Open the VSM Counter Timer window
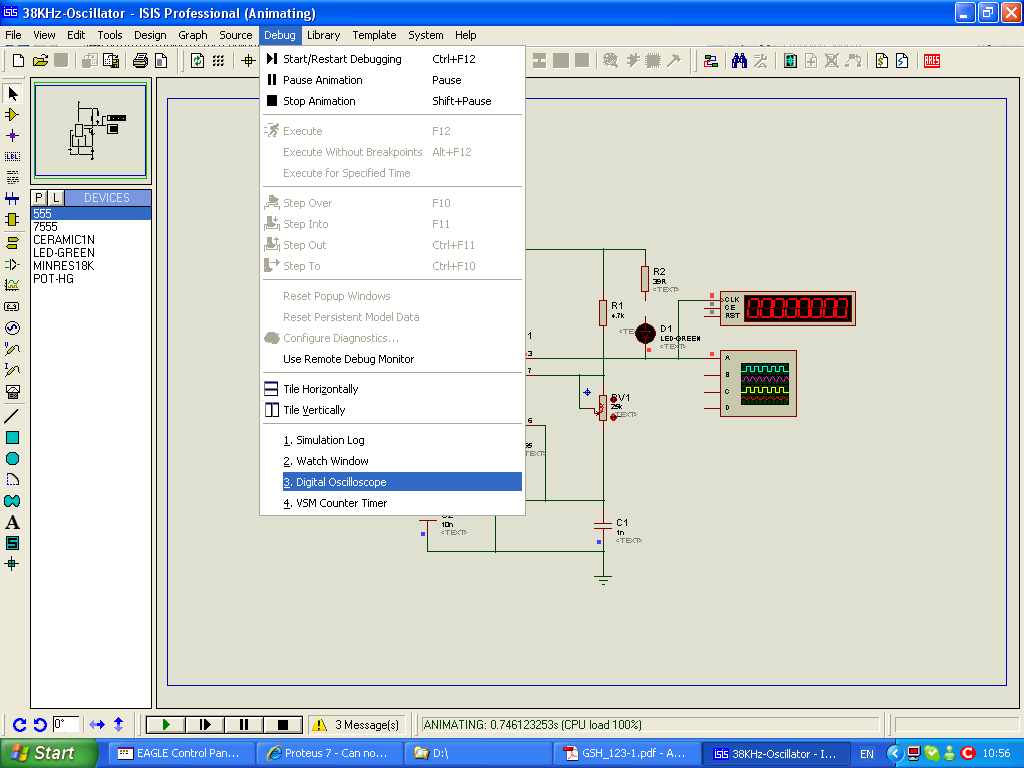The height and width of the screenshot is (768, 1024). pyautogui.click(x=392, y=502)
